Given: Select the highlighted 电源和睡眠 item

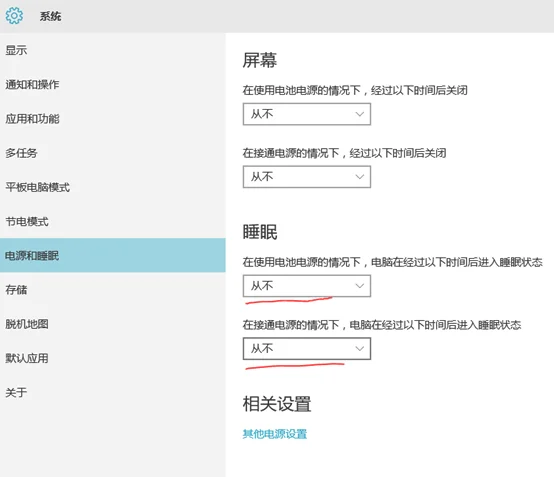Looking at the screenshot, I should (113, 255).
